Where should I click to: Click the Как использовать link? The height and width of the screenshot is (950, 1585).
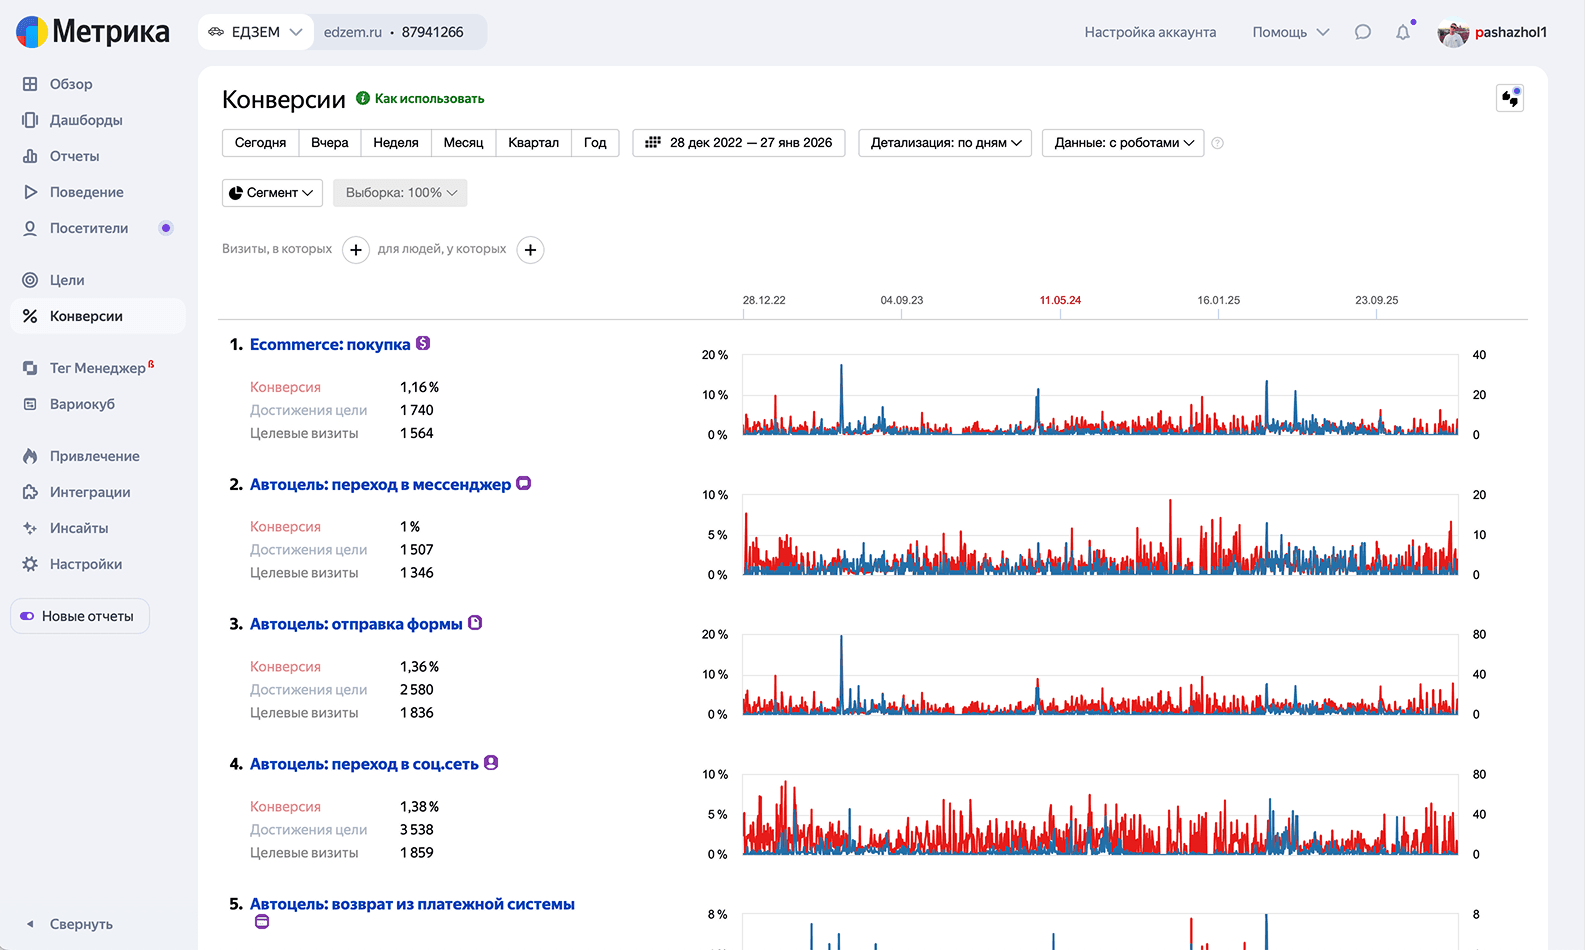(x=429, y=98)
